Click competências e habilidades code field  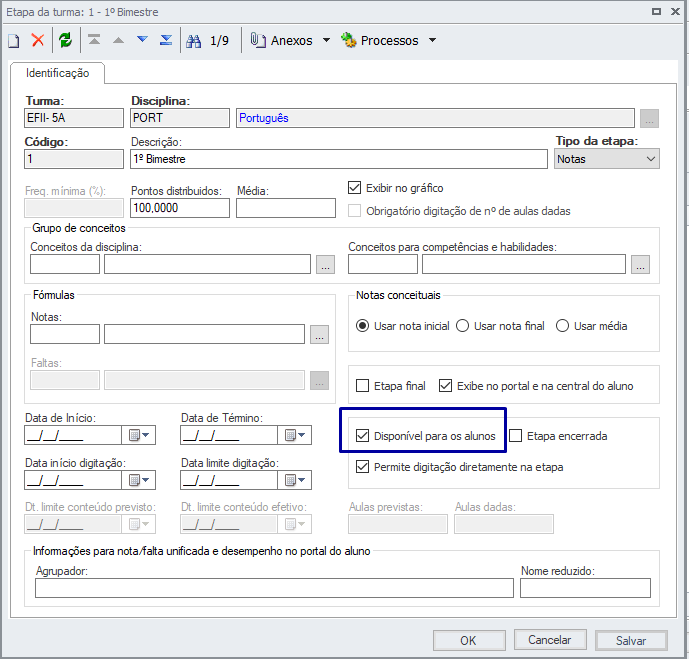(383, 264)
